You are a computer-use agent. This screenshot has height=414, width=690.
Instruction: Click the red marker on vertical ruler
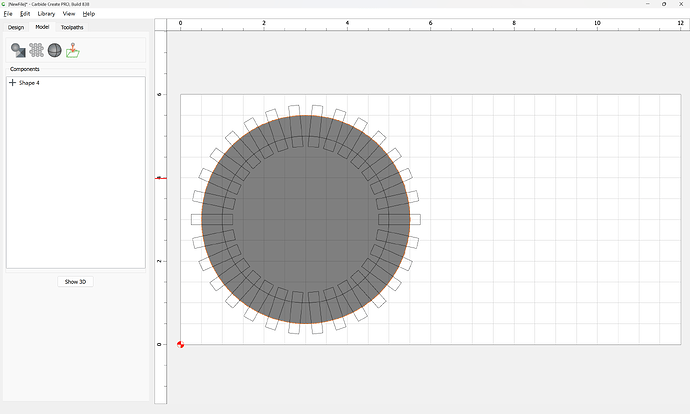[x=158, y=178]
